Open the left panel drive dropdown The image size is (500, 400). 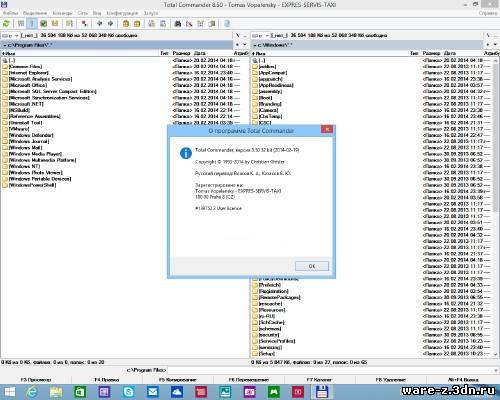point(10,35)
